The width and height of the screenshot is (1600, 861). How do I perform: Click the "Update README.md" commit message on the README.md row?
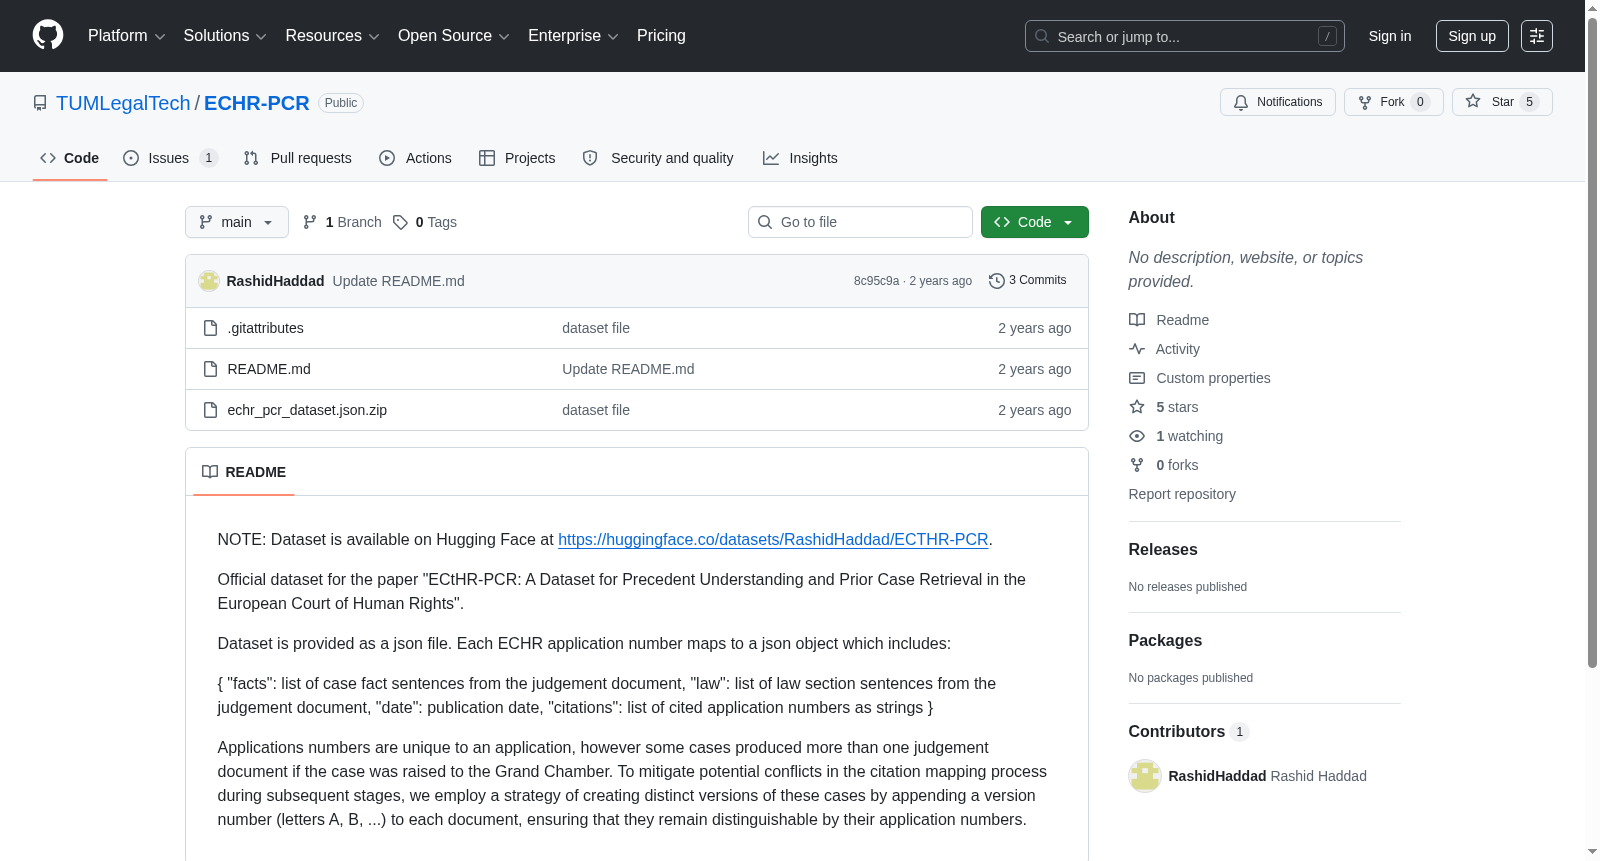[x=628, y=369]
